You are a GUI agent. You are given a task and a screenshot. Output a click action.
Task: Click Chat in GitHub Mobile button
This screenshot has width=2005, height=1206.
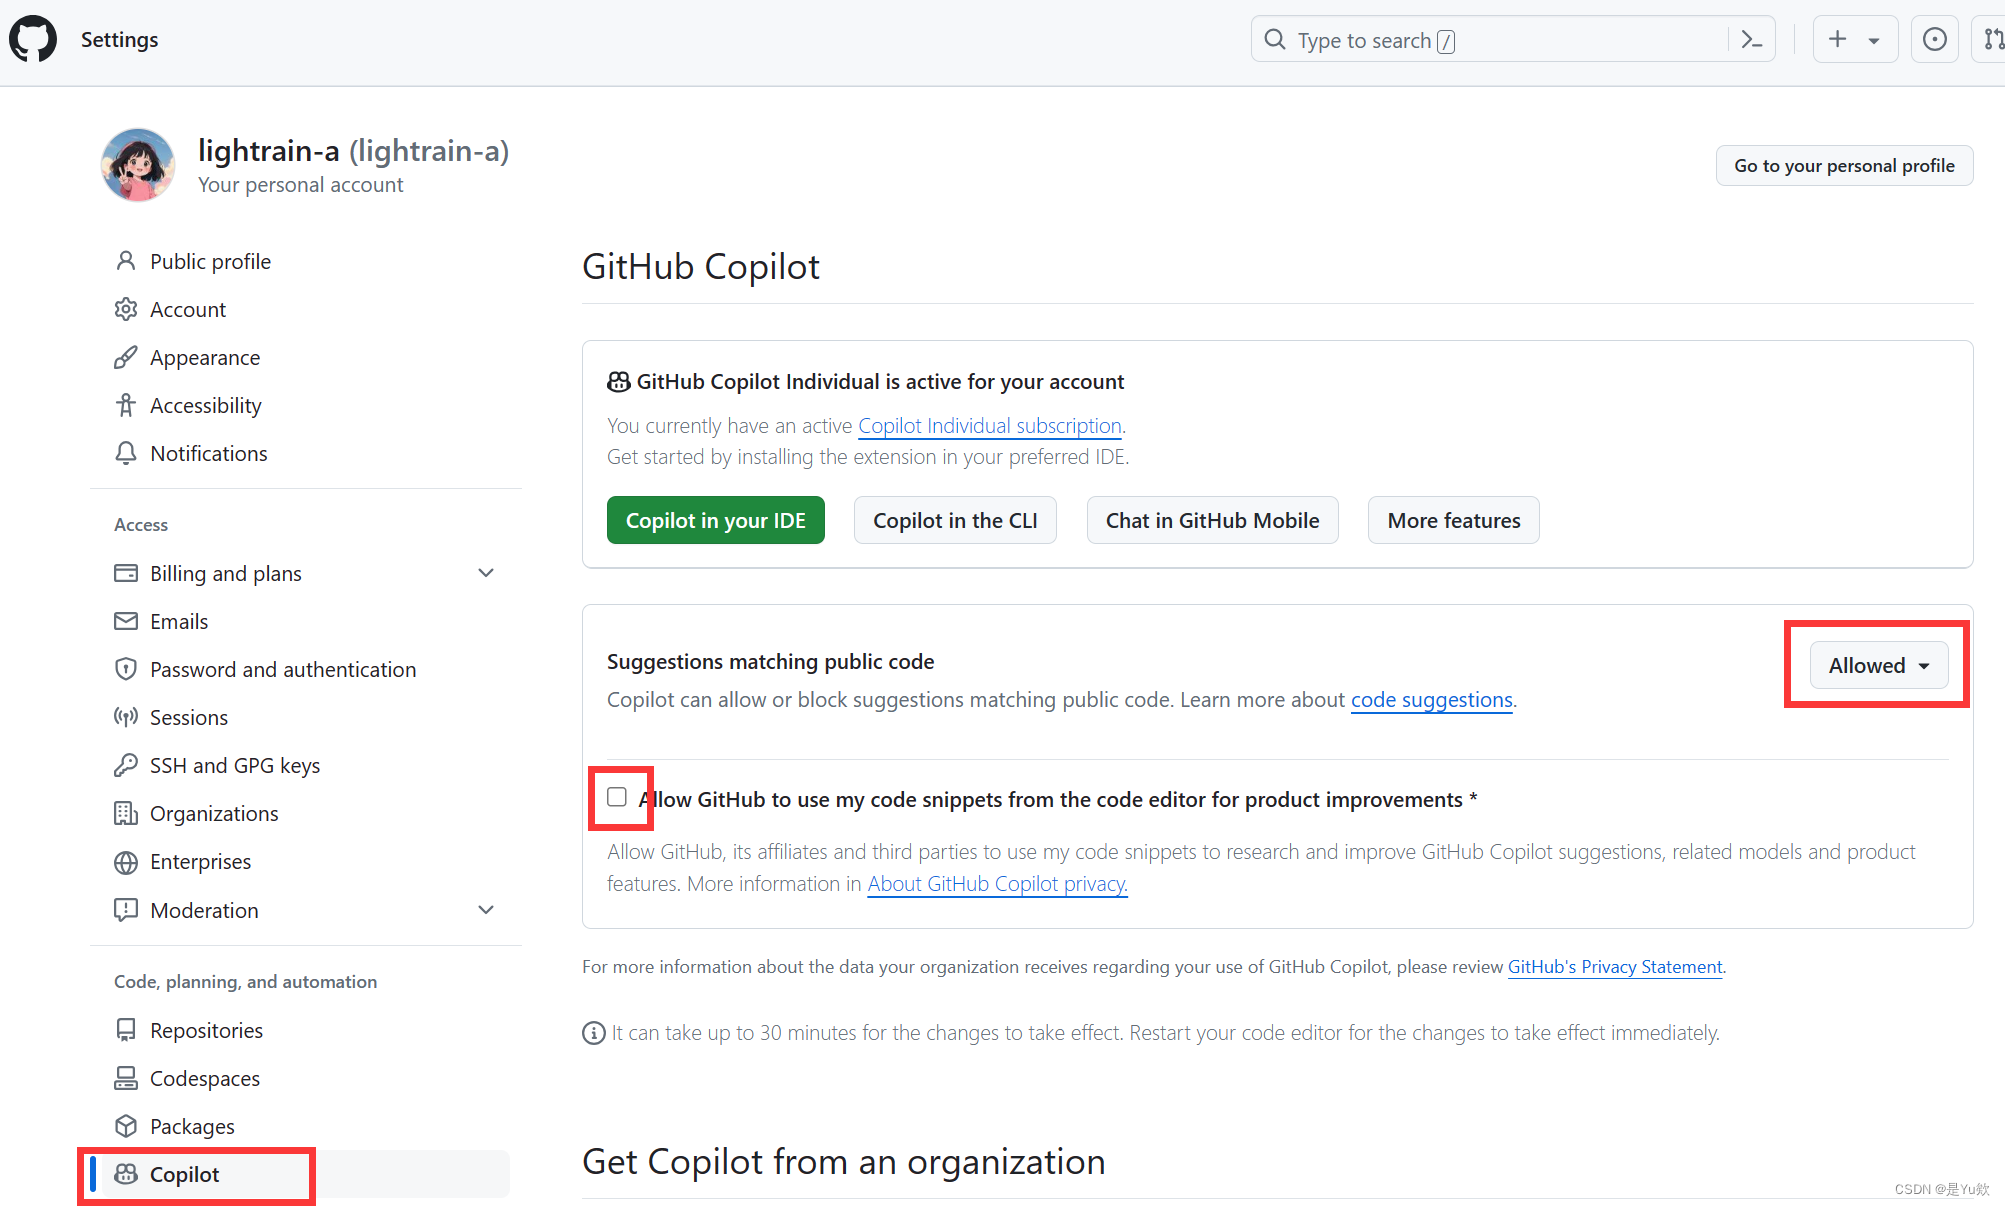(x=1213, y=520)
